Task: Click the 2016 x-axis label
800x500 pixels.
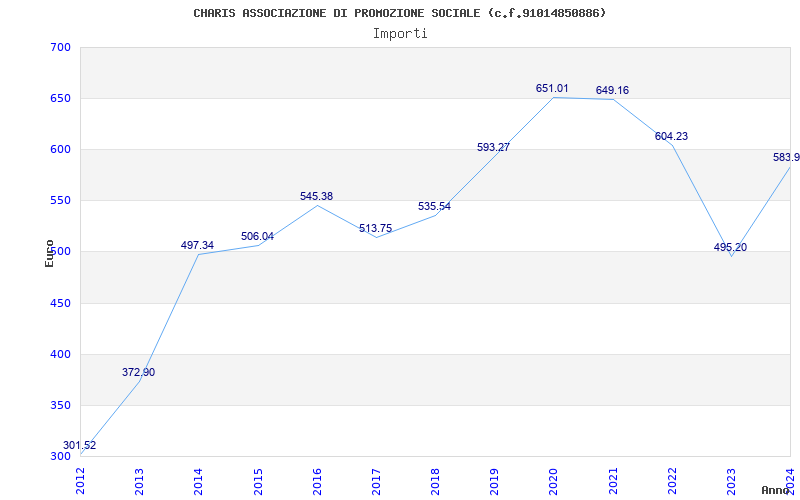Action: 317,481
